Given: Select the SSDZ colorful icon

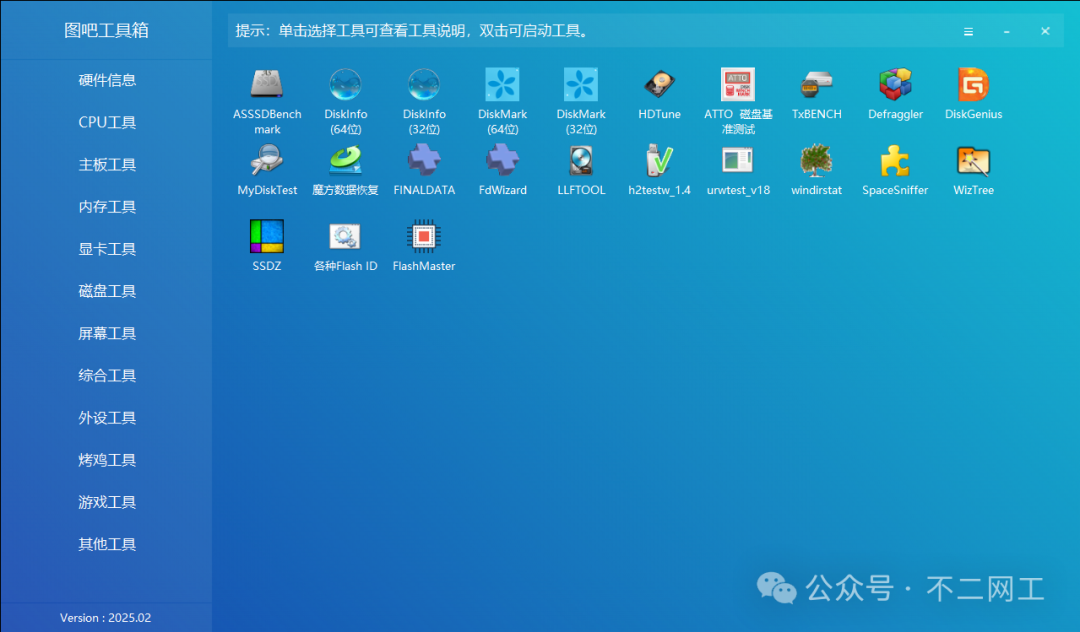Looking at the screenshot, I should (x=267, y=237).
